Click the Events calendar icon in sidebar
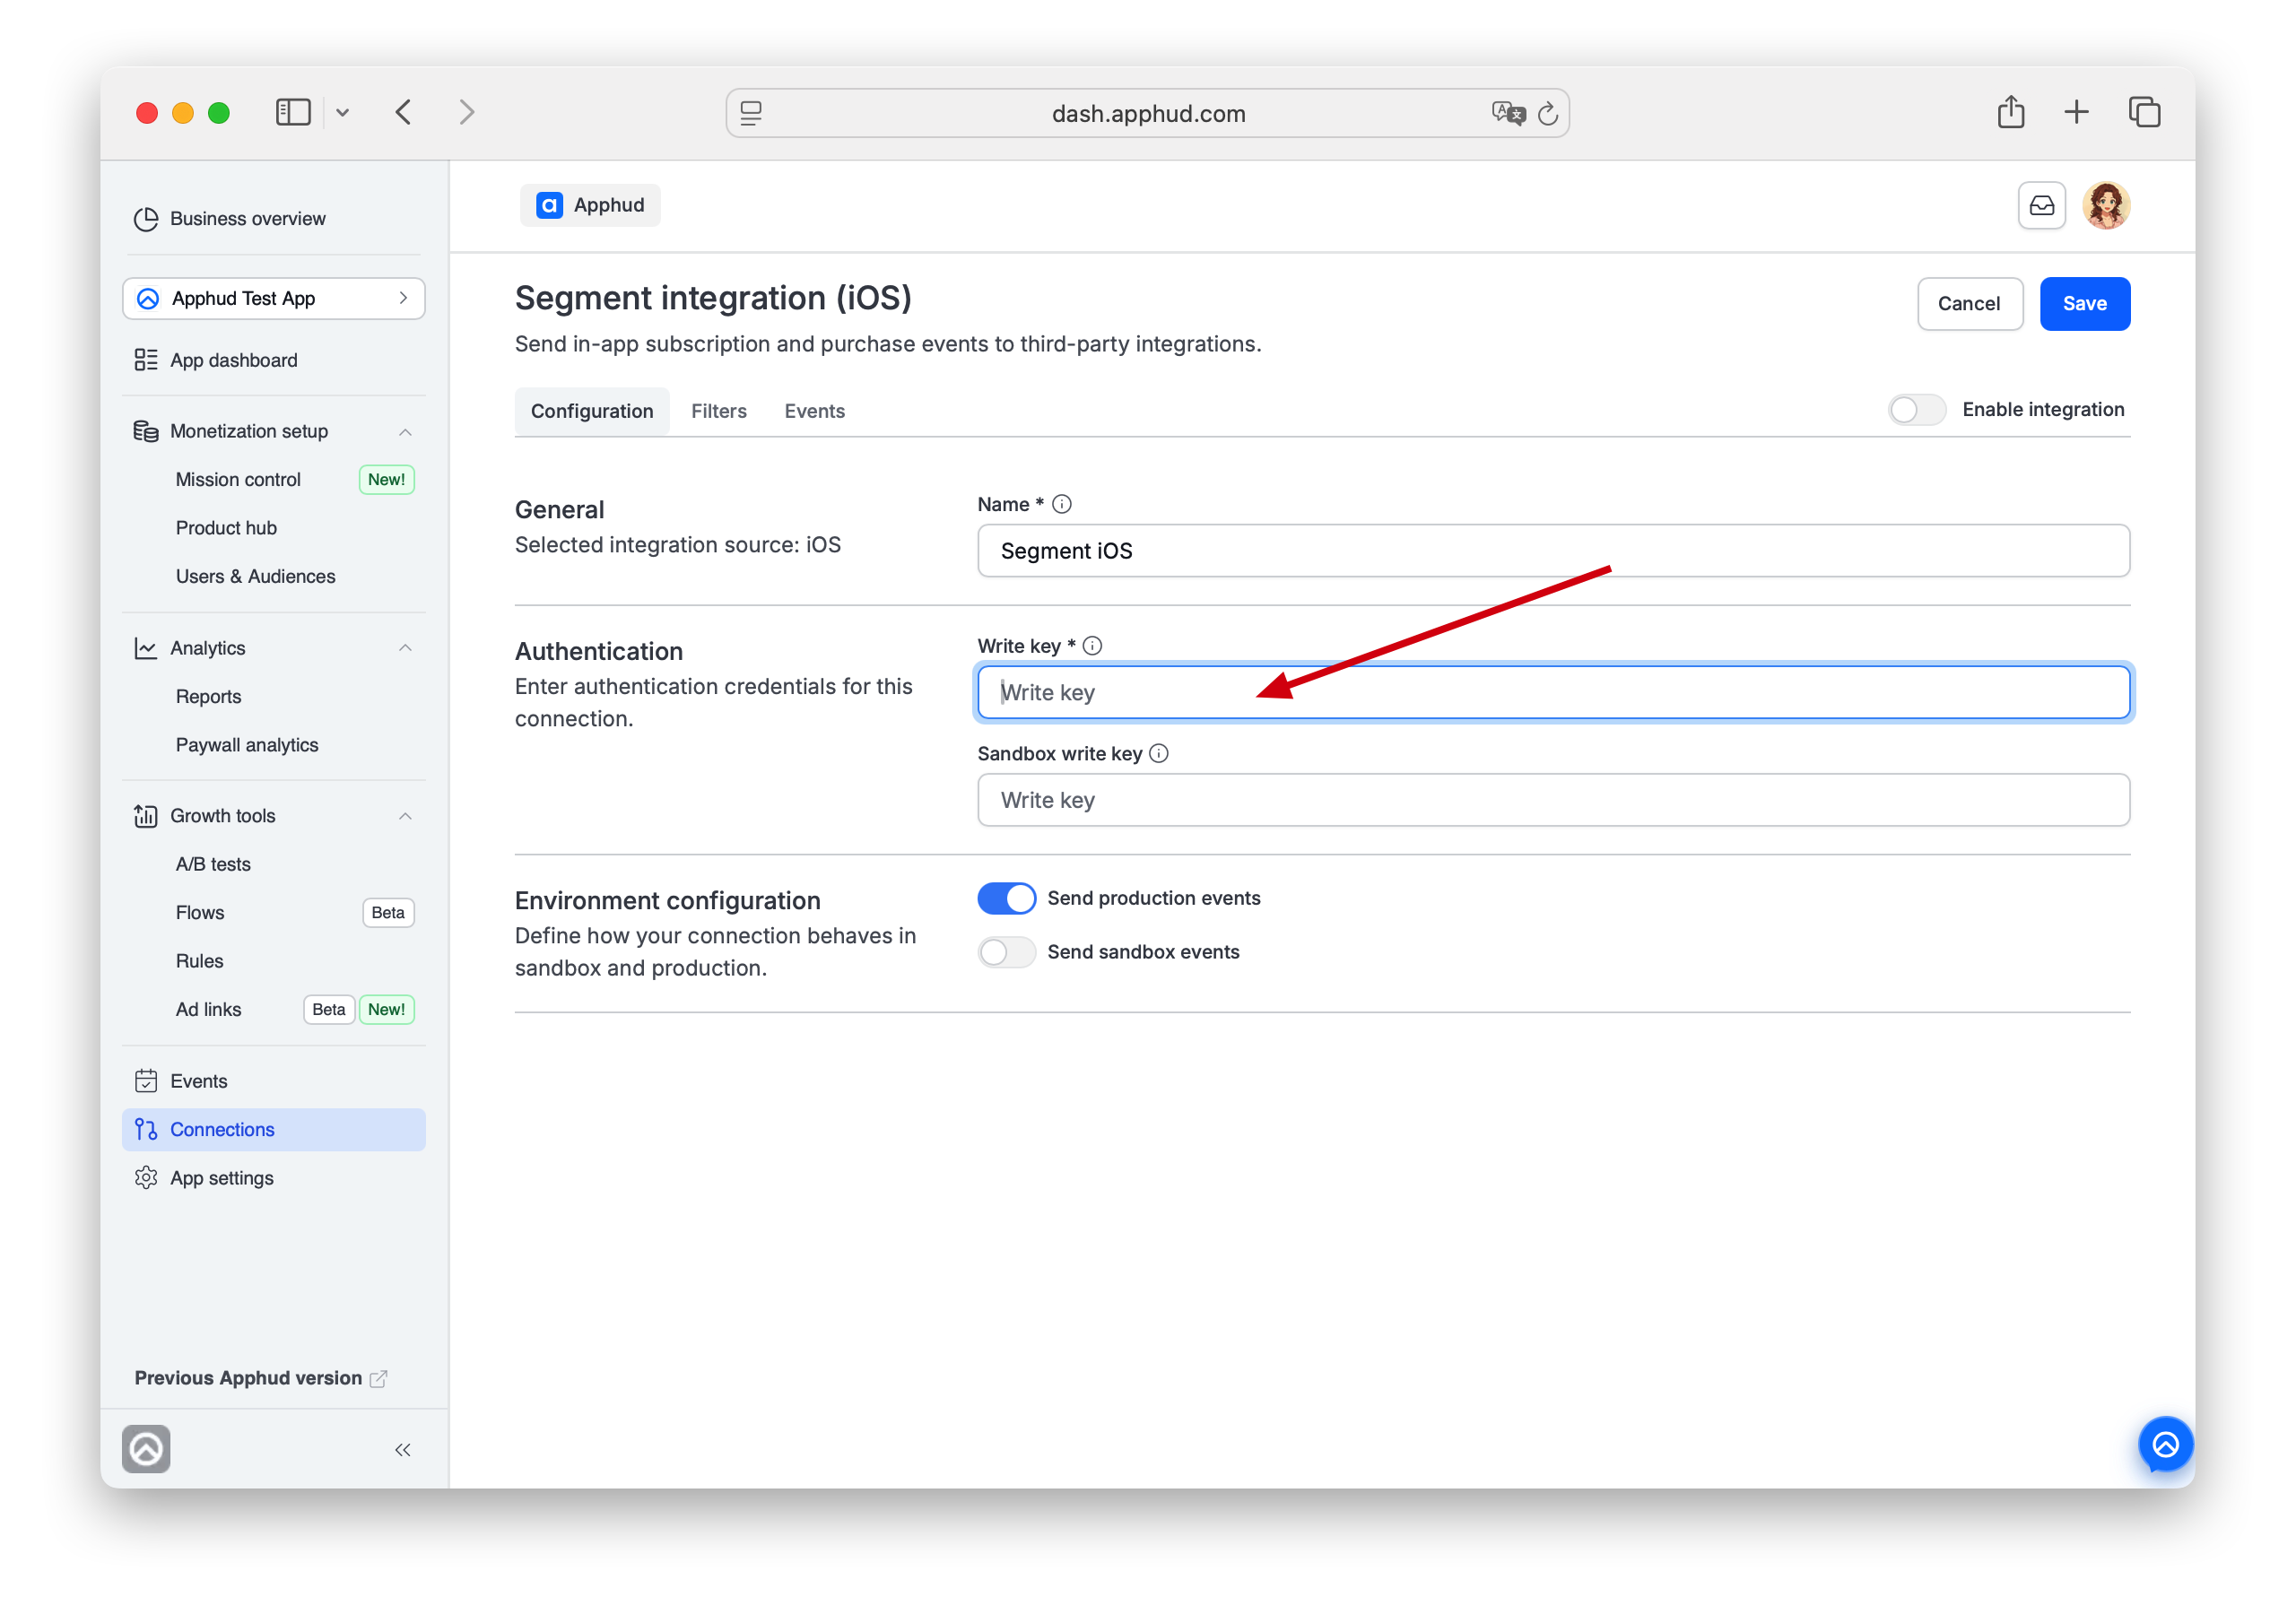Image resolution: width=2296 pixels, height=1623 pixels. point(146,1081)
